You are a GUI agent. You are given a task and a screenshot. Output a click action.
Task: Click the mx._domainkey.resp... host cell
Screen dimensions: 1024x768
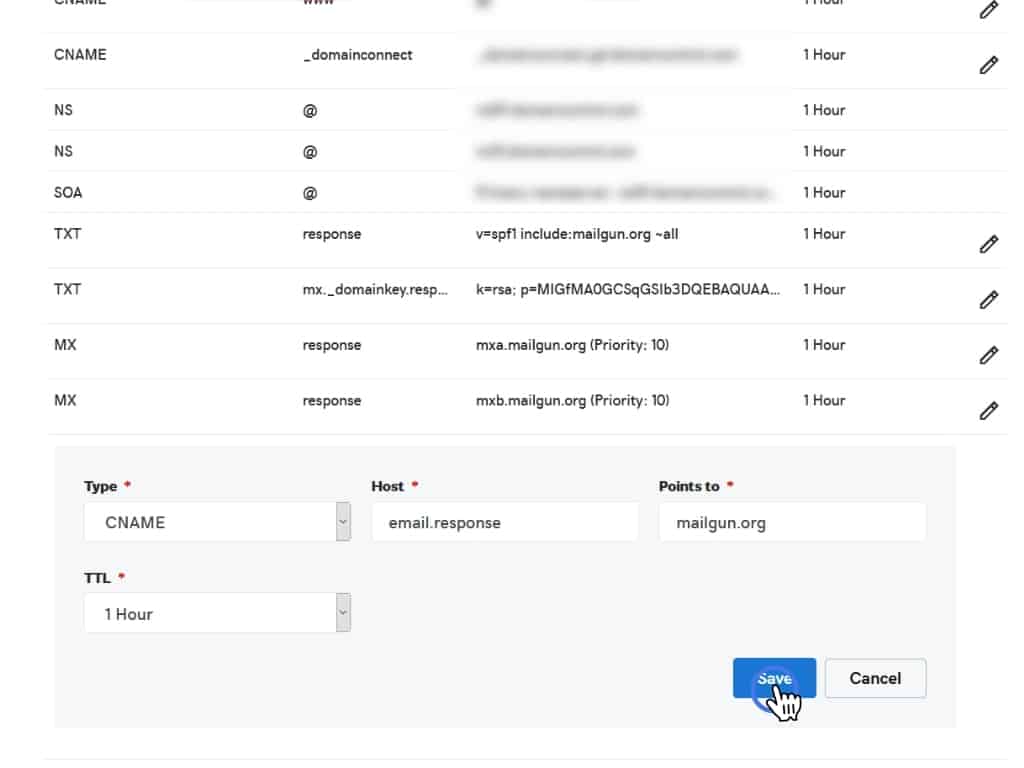374,289
